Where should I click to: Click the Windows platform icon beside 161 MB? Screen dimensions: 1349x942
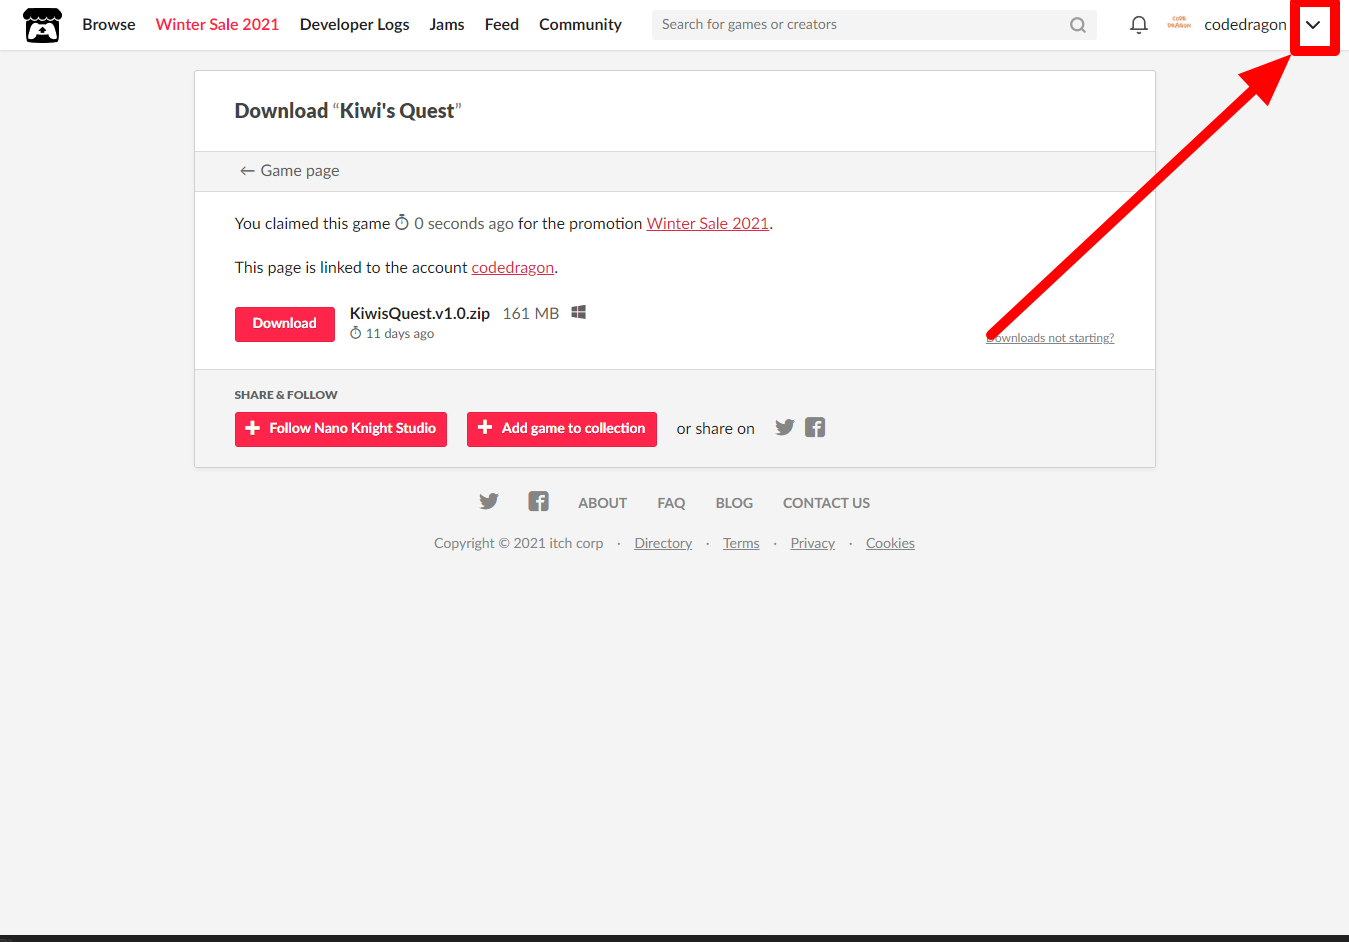pos(579,313)
